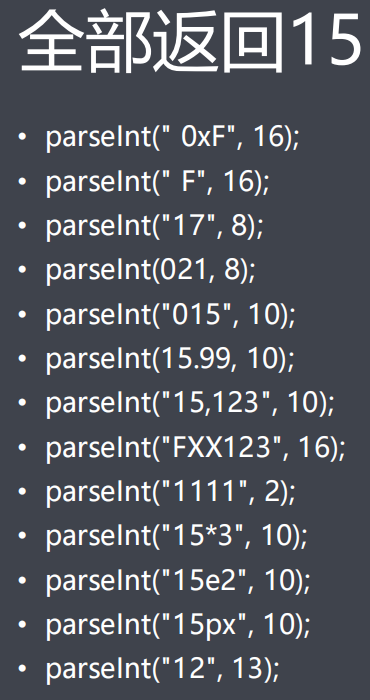Image resolution: width=370 pixels, height=700 pixels.
Task: Click the line parseInt("15*3", 10);
Action: tap(177, 536)
